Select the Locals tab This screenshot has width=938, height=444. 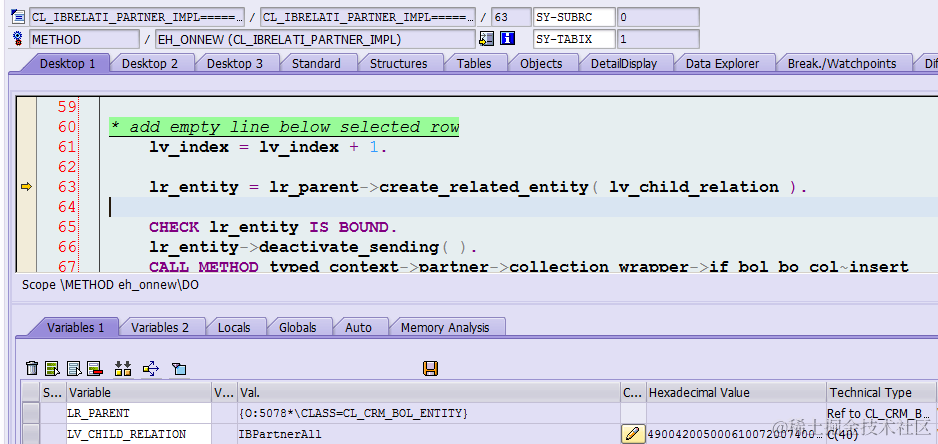(x=234, y=327)
